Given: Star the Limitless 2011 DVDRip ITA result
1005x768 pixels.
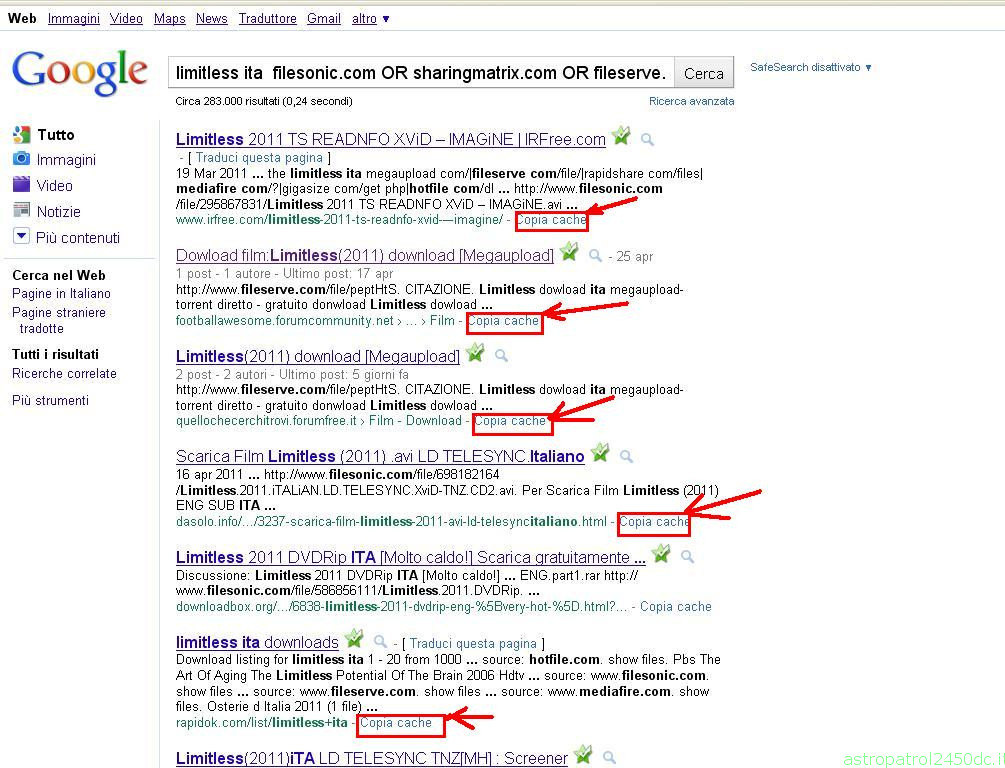Looking at the screenshot, I should tap(661, 553).
